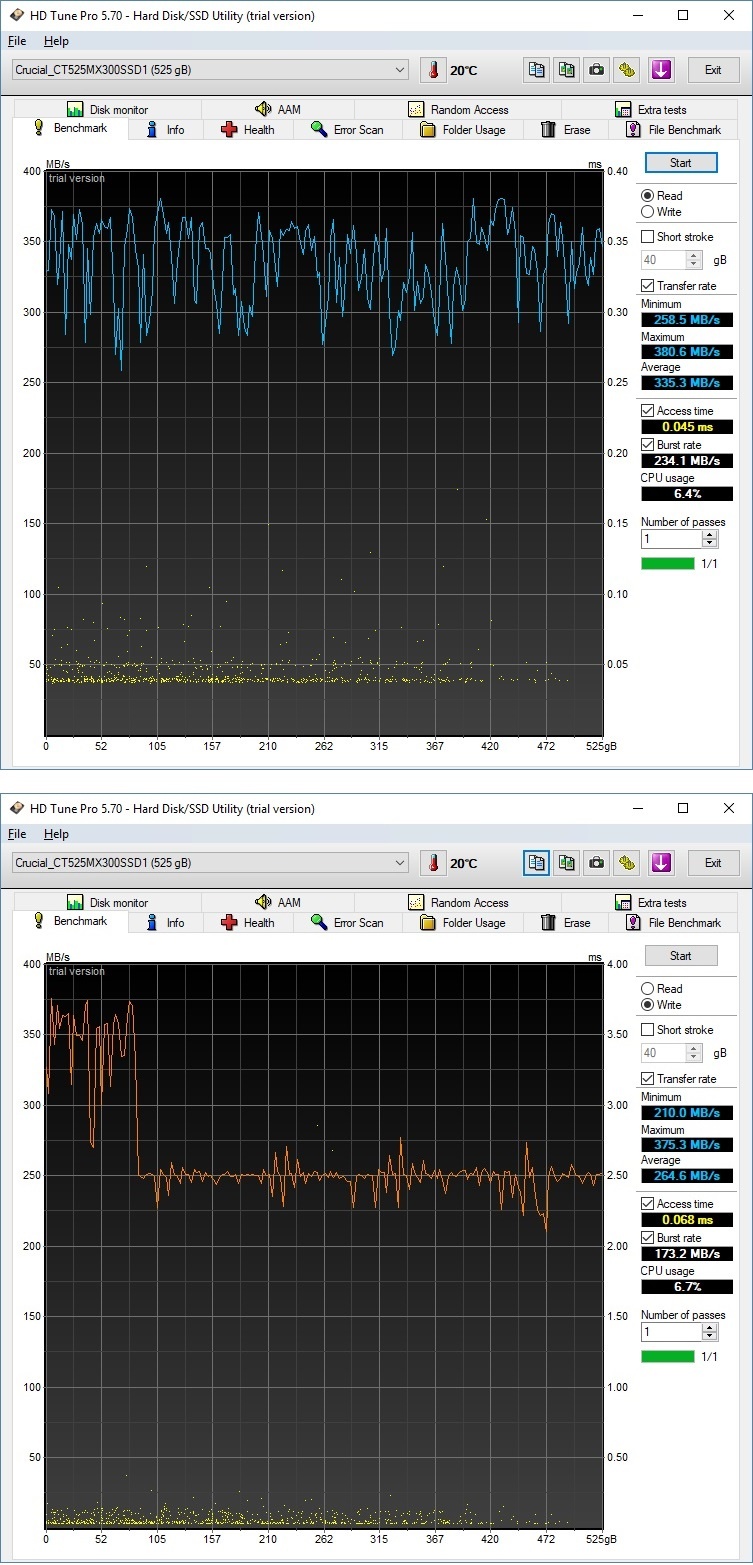Screen dimensions: 753x1565
Task: Open Erase tab in top window
Action: click(x=566, y=130)
